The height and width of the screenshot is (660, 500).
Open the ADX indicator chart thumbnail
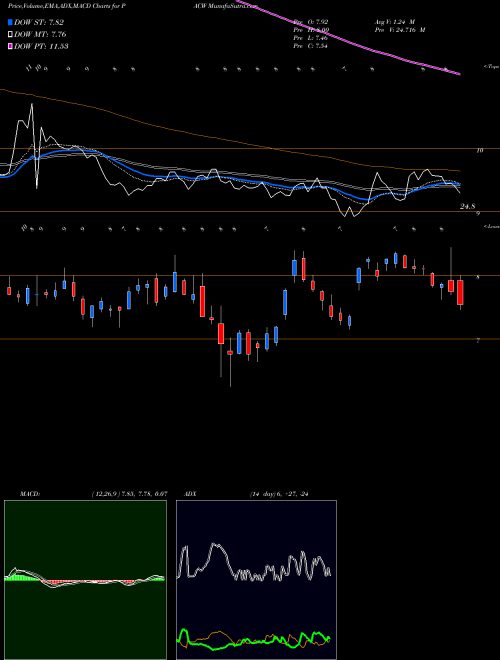point(256,580)
